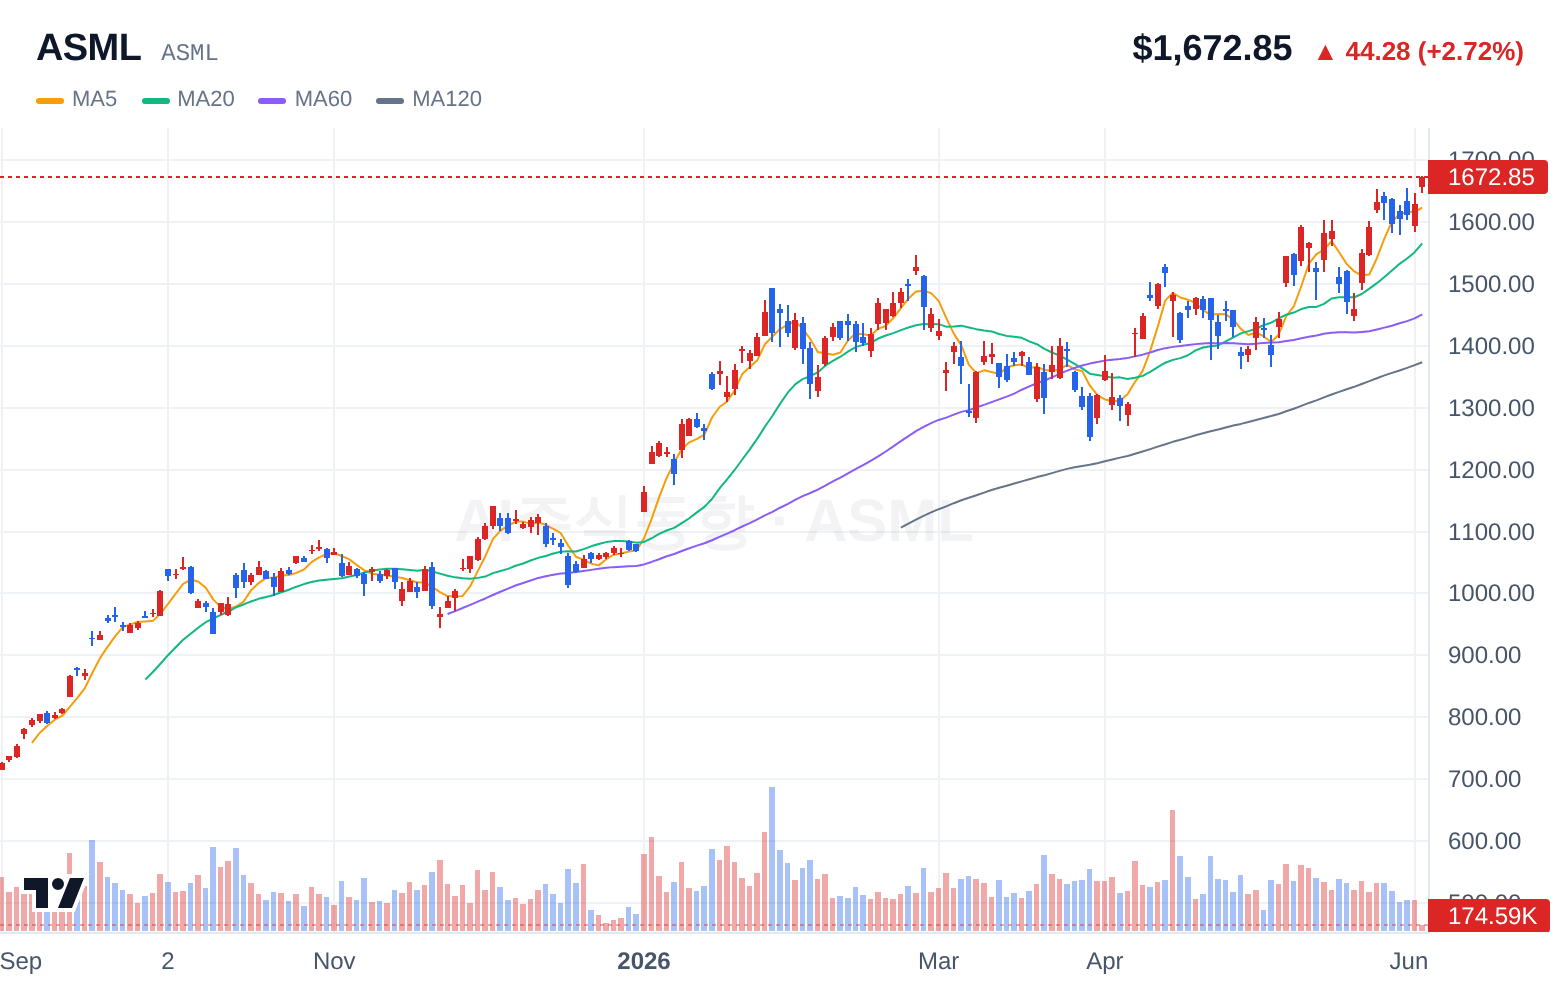Click the 1100.00 price axis label
The height and width of the screenshot is (988, 1560).
coord(1491,532)
